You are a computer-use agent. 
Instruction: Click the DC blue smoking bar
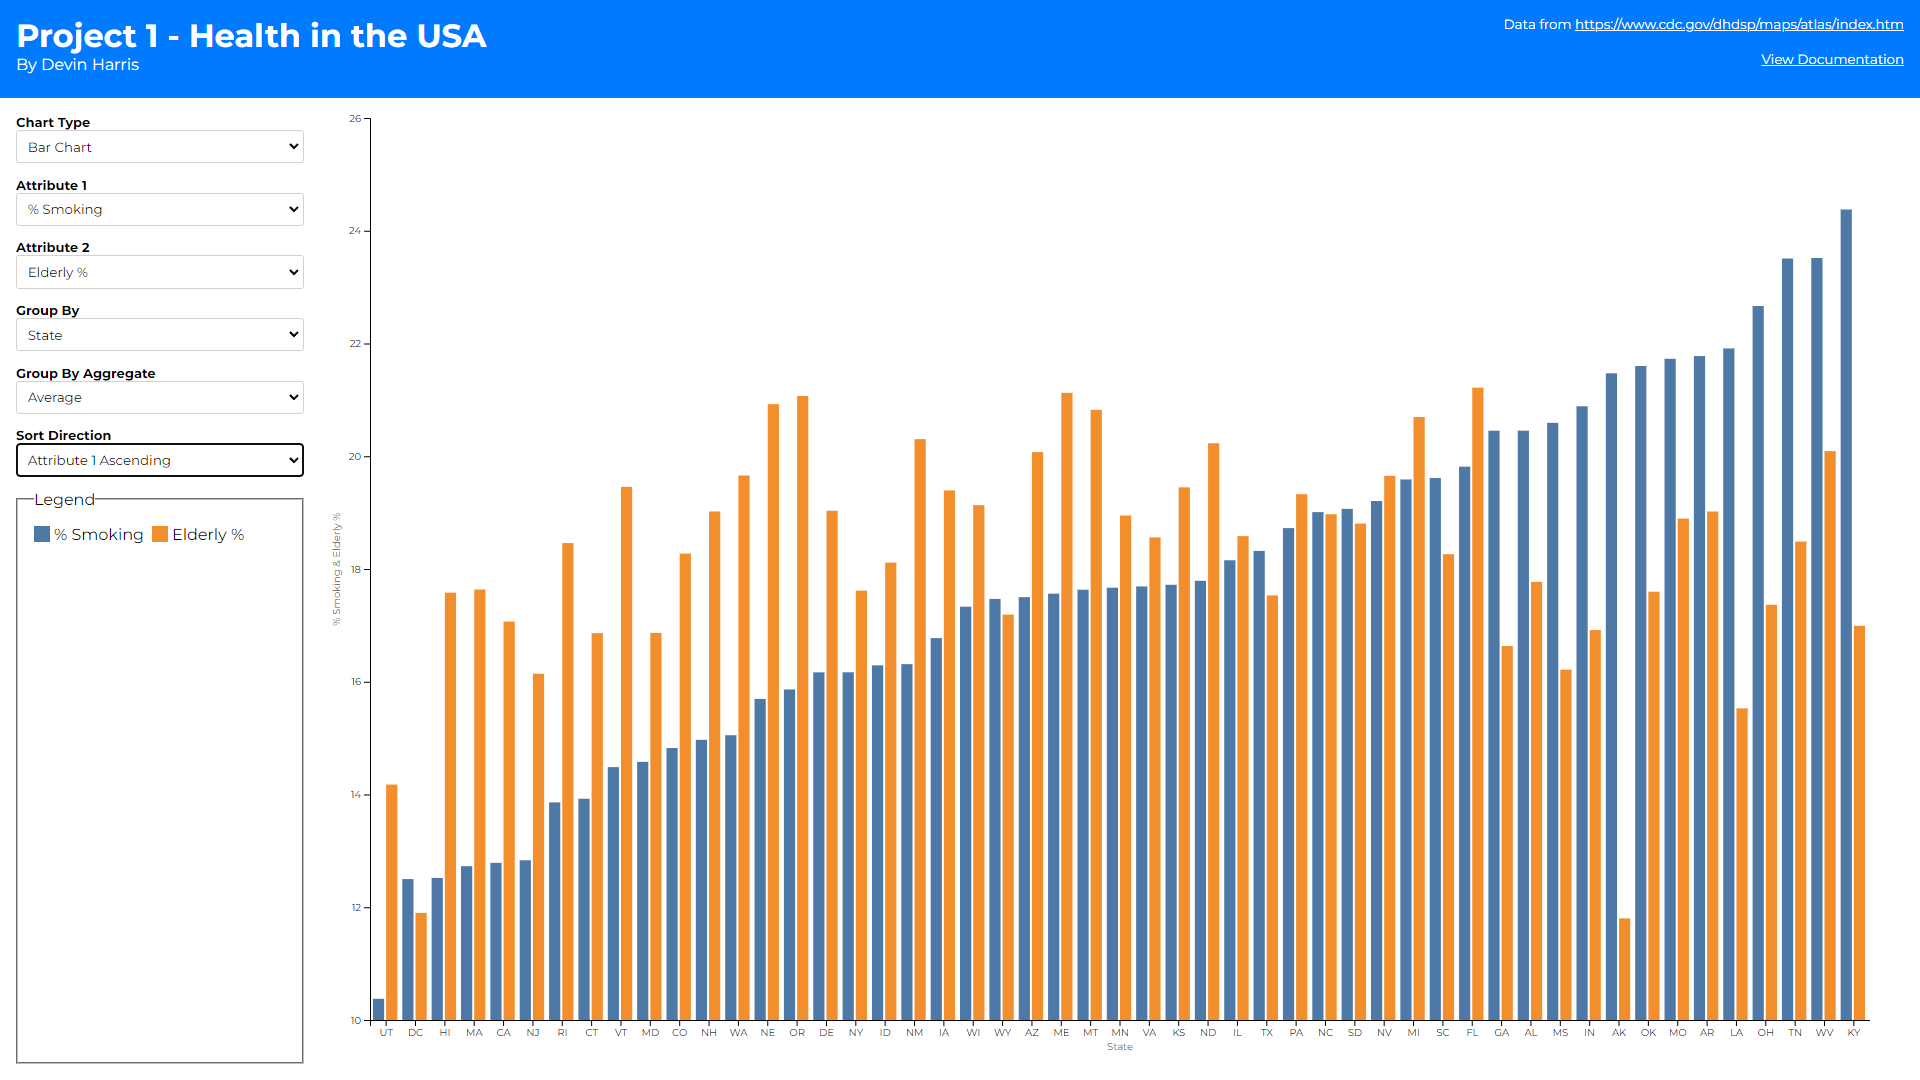tap(408, 948)
